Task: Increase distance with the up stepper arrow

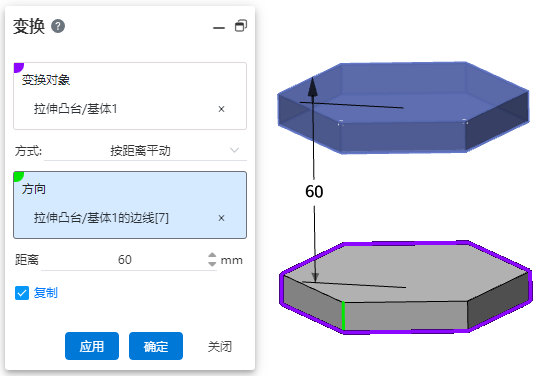Action: tap(212, 255)
